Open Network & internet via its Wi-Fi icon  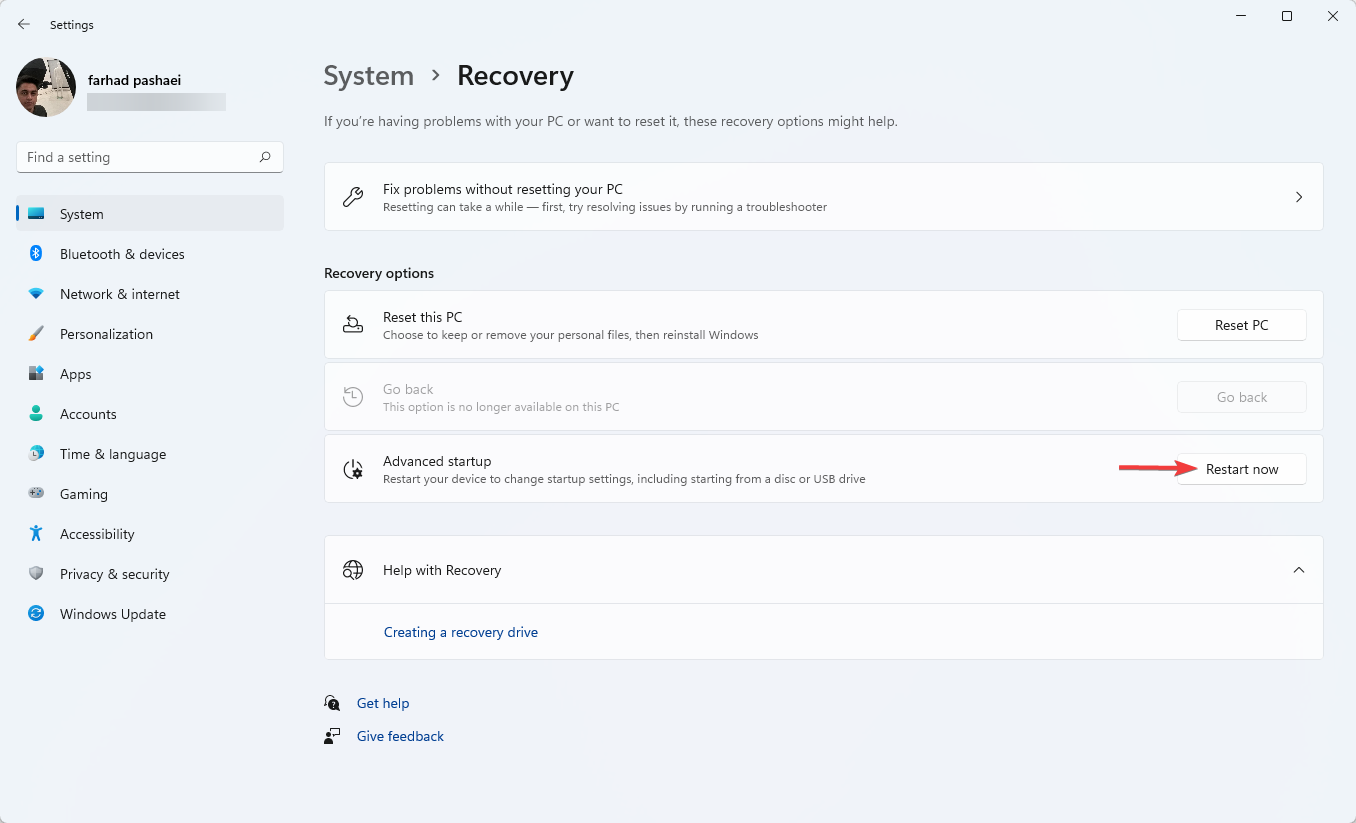36,294
